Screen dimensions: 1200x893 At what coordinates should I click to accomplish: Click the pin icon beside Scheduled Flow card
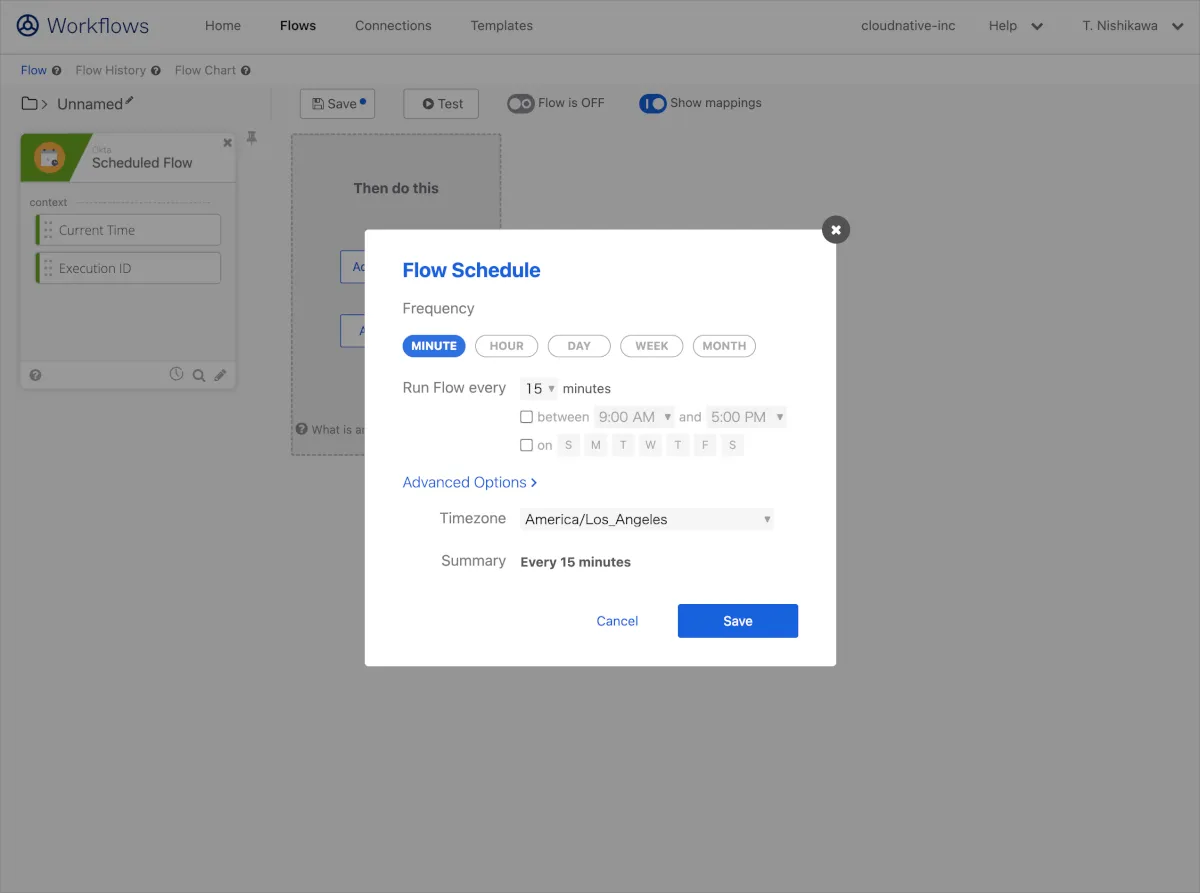coord(252,140)
